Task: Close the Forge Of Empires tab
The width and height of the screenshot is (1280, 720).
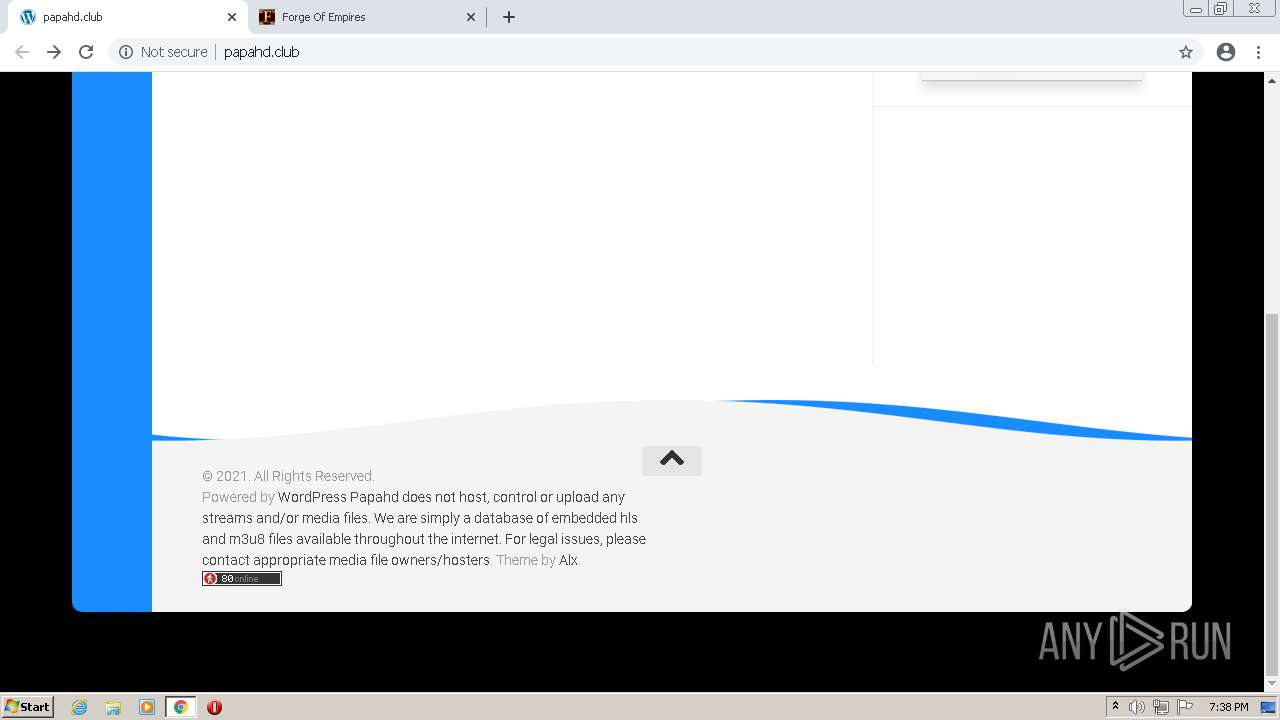Action: pos(471,17)
